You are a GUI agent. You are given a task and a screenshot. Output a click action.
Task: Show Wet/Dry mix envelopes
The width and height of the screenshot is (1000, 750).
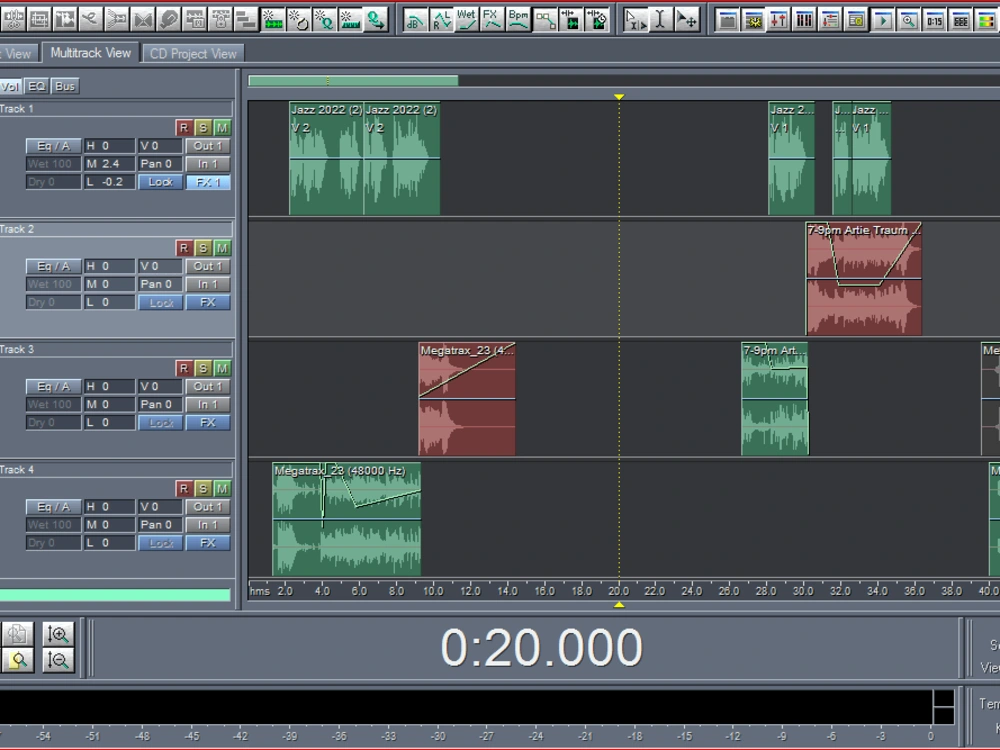click(x=467, y=19)
